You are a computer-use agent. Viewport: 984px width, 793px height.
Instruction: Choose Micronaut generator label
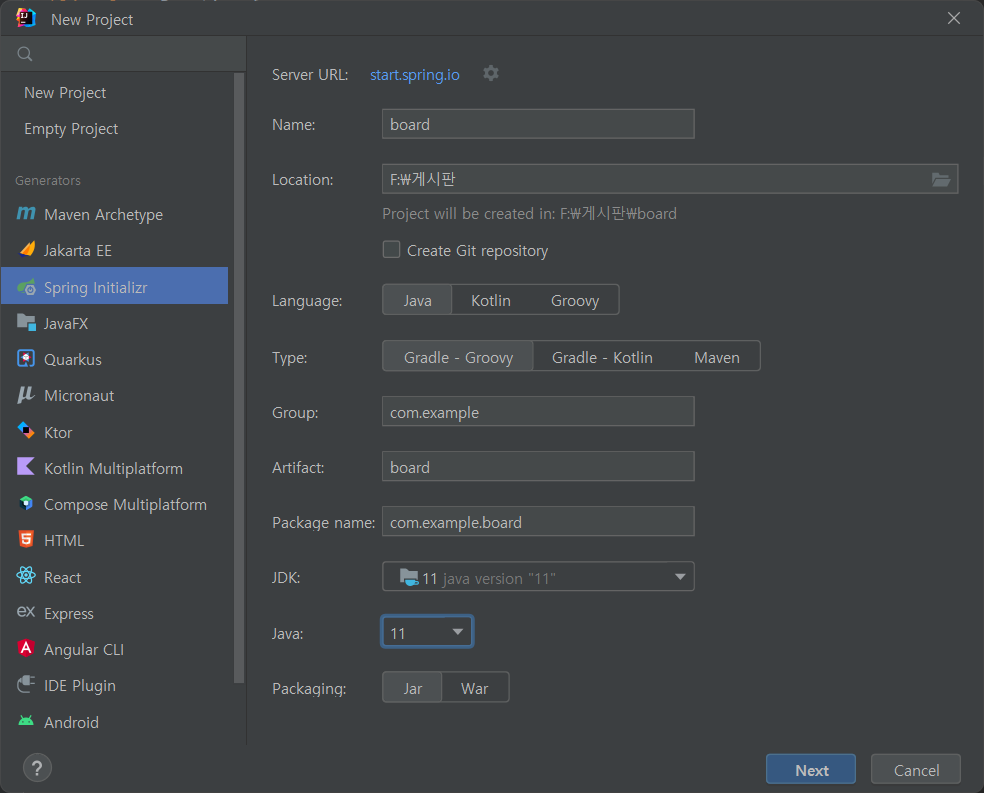79,396
